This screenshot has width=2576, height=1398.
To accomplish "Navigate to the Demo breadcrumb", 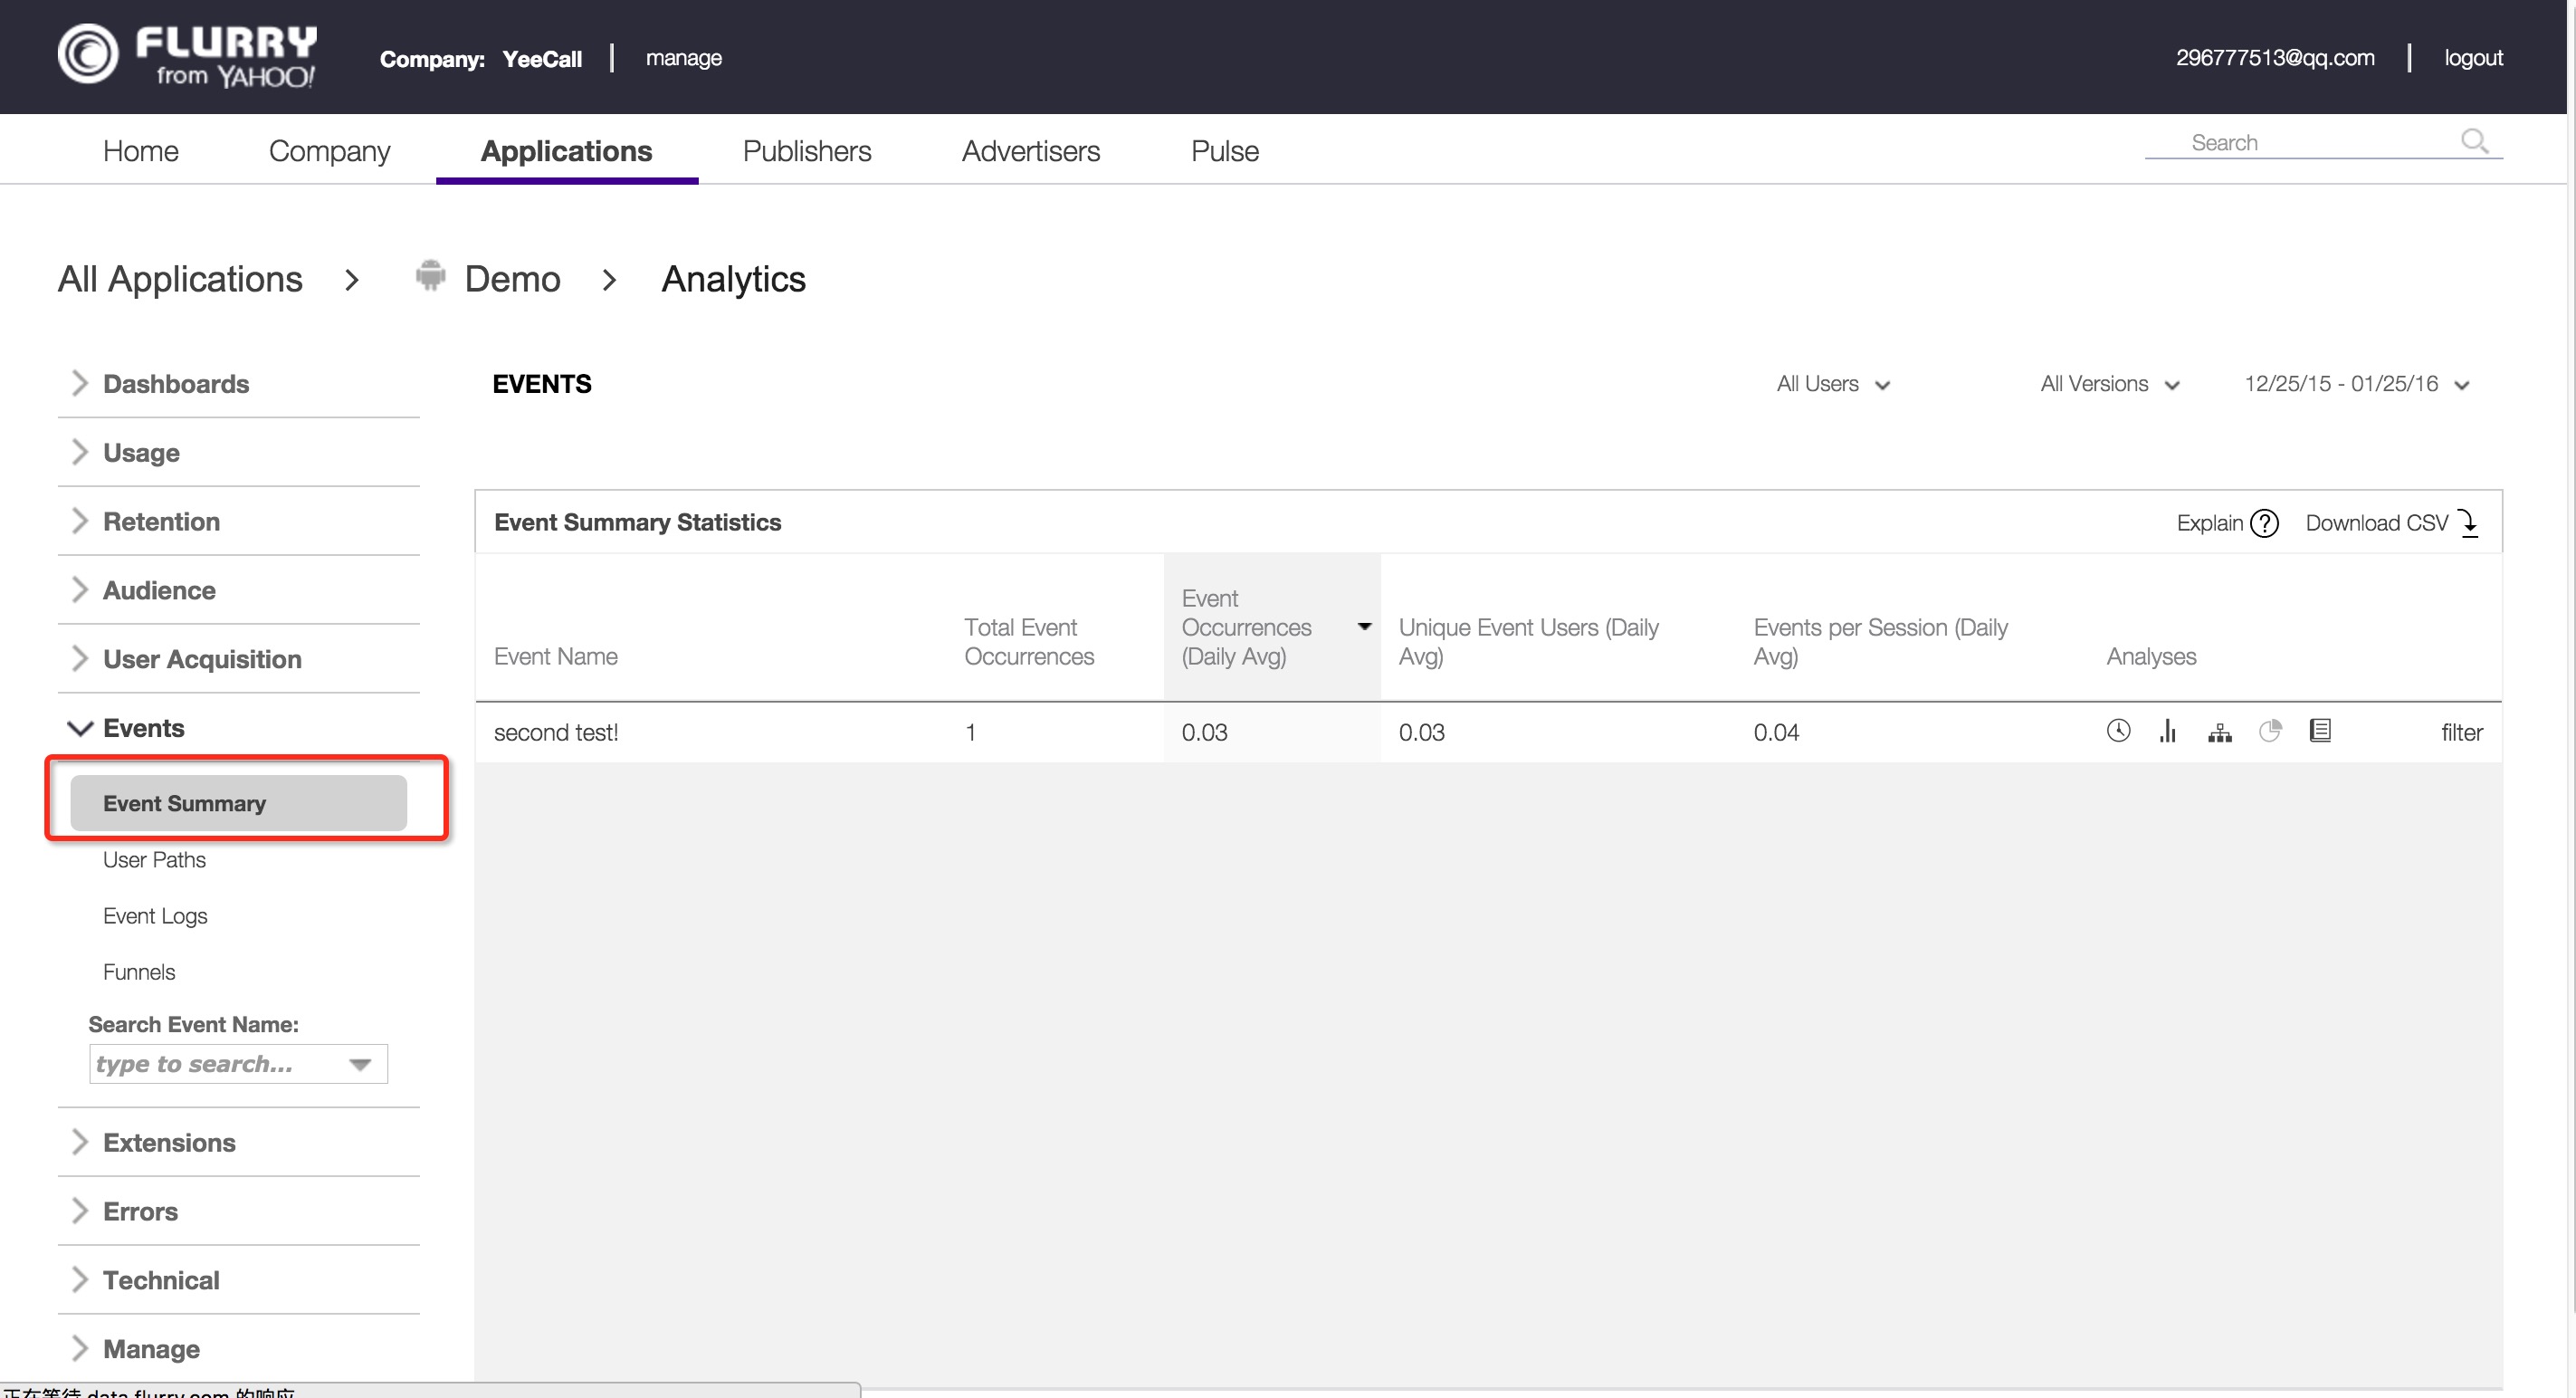I will [x=512, y=279].
